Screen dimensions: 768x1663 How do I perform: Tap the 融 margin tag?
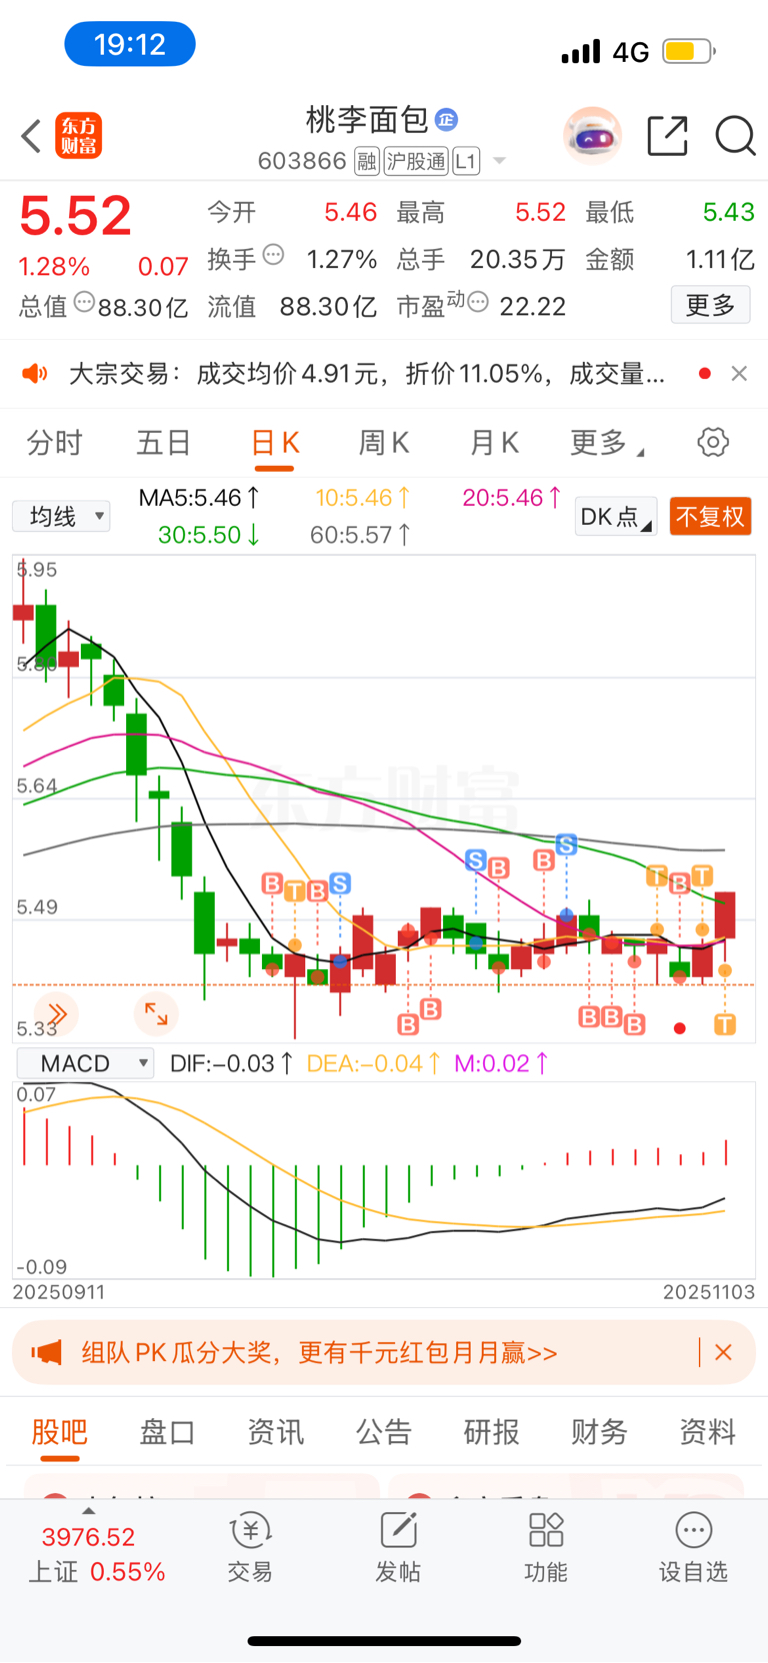[x=367, y=161]
